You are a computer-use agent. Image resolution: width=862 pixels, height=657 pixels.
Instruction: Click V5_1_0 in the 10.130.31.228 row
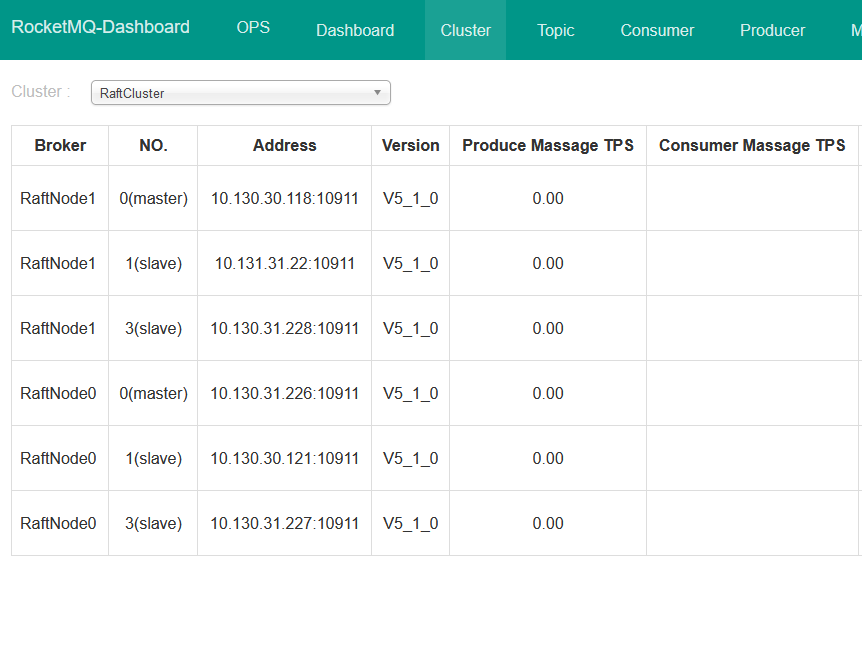pyautogui.click(x=411, y=328)
